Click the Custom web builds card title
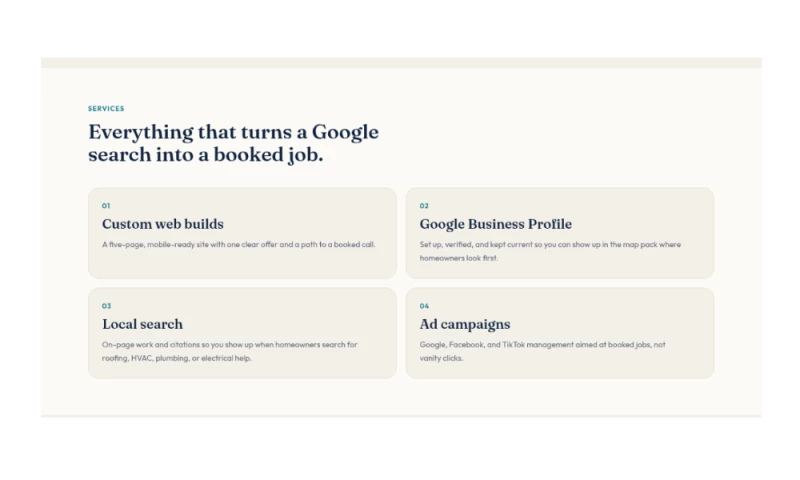The image size is (800, 480). click(163, 224)
